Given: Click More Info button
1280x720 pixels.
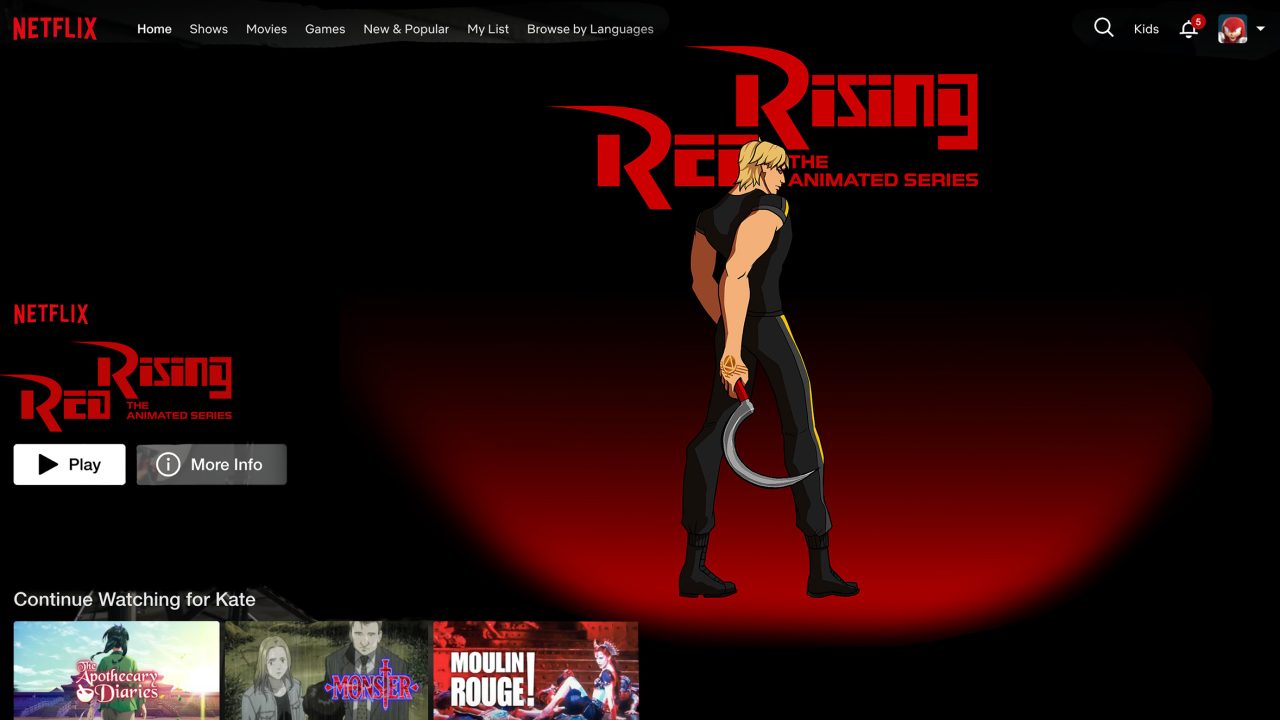Looking at the screenshot, I should [211, 464].
